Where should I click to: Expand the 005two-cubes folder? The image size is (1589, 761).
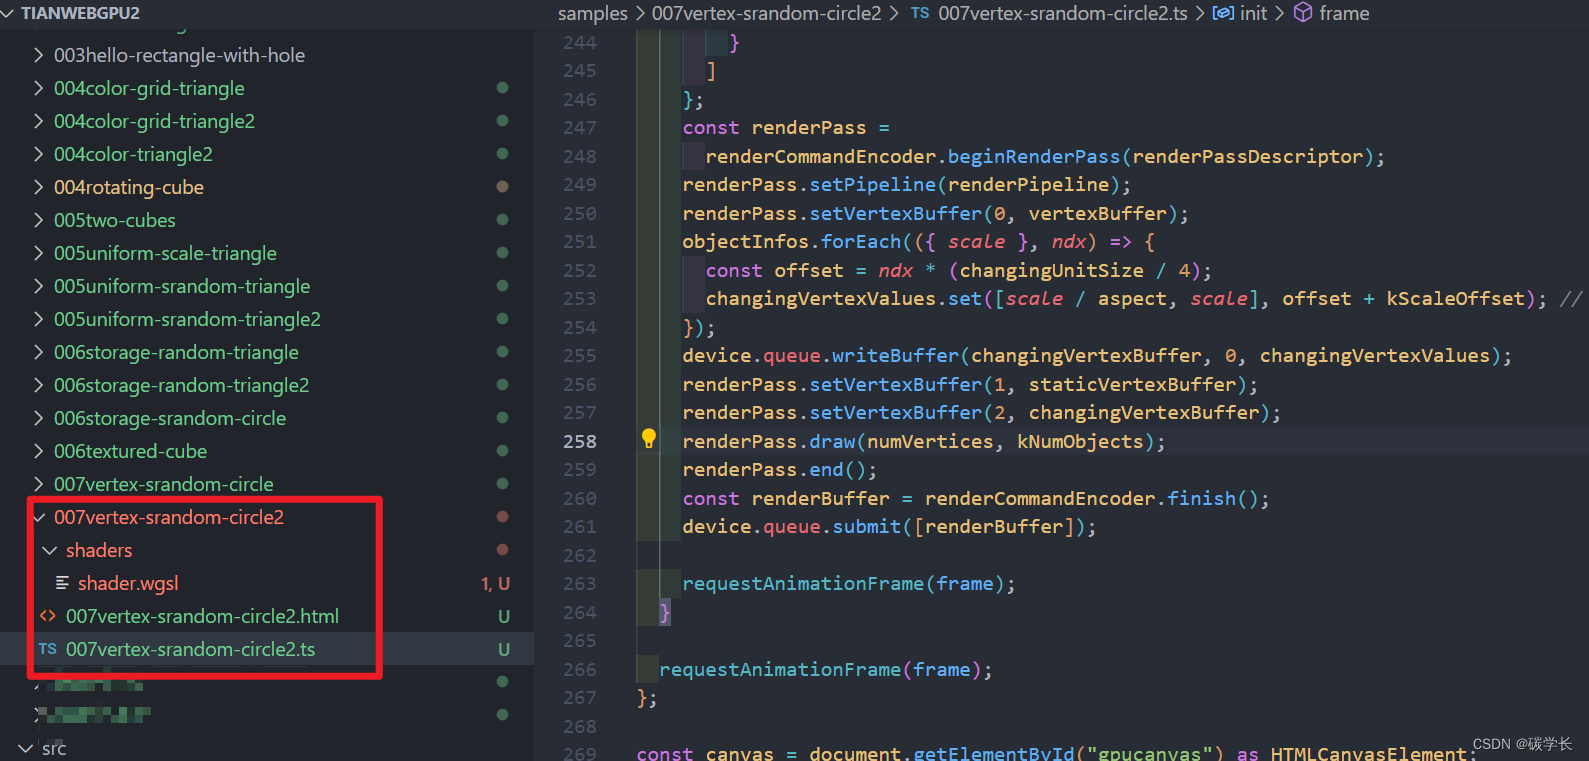coord(39,220)
